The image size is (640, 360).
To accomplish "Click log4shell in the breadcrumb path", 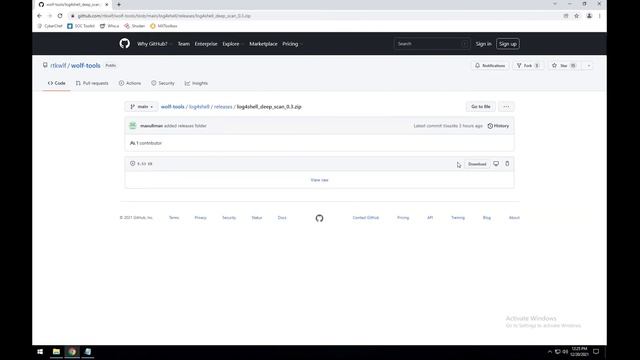I will 199,107.
